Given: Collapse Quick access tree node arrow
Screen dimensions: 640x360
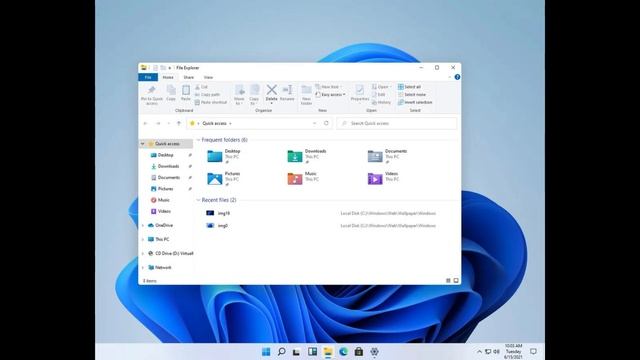Looking at the screenshot, I should tap(142, 144).
